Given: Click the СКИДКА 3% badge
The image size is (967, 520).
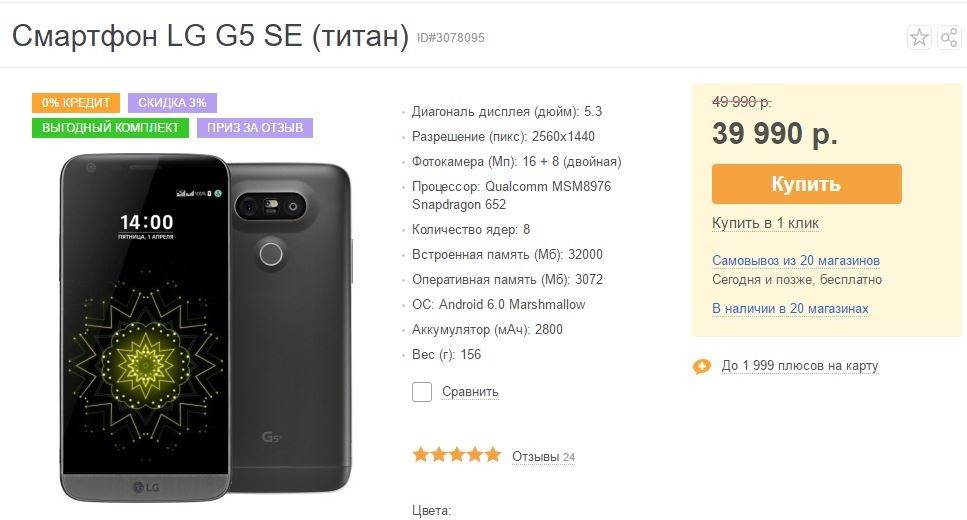Looking at the screenshot, I should click(172, 103).
